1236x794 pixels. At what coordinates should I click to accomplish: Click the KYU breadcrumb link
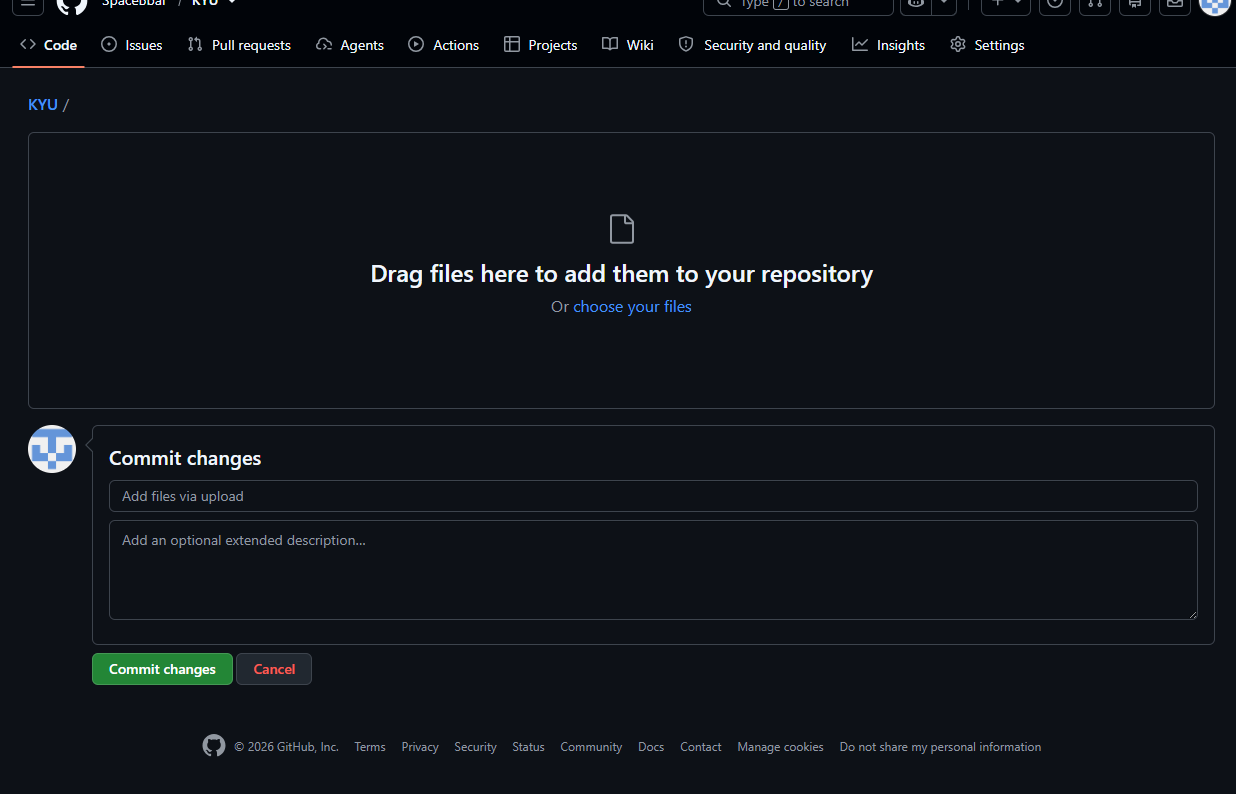(43, 104)
